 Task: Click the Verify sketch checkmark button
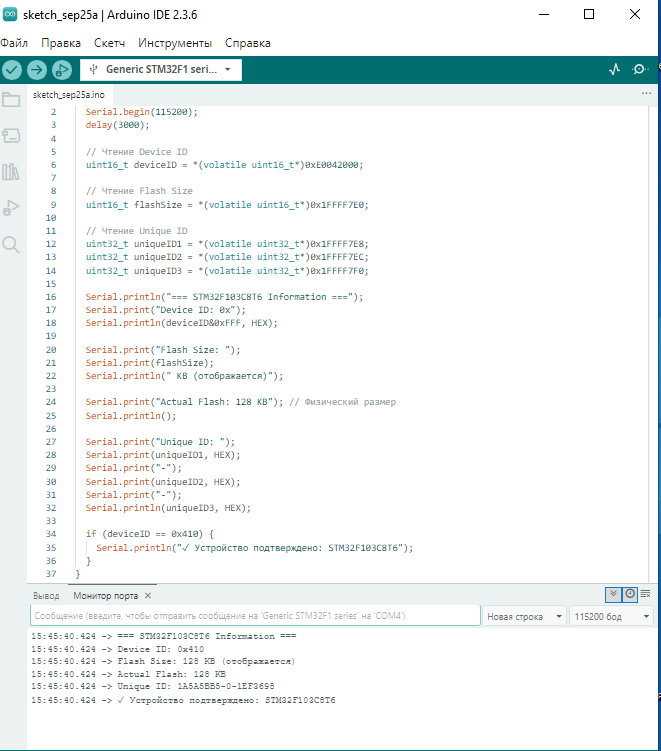[x=12, y=70]
